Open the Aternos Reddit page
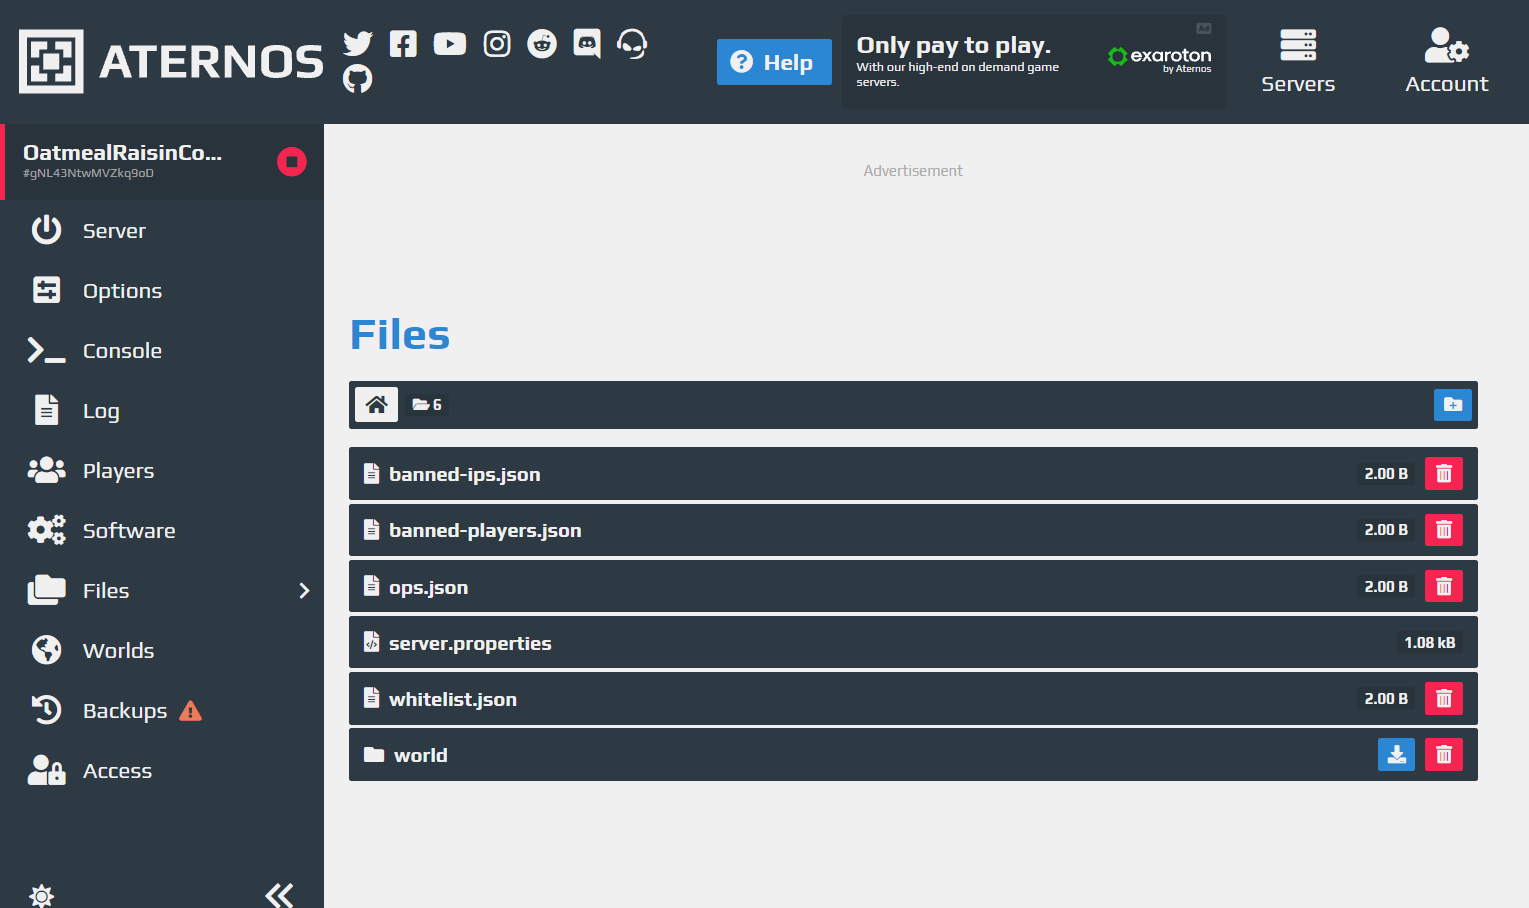The image size is (1529, 908). pyautogui.click(x=542, y=44)
